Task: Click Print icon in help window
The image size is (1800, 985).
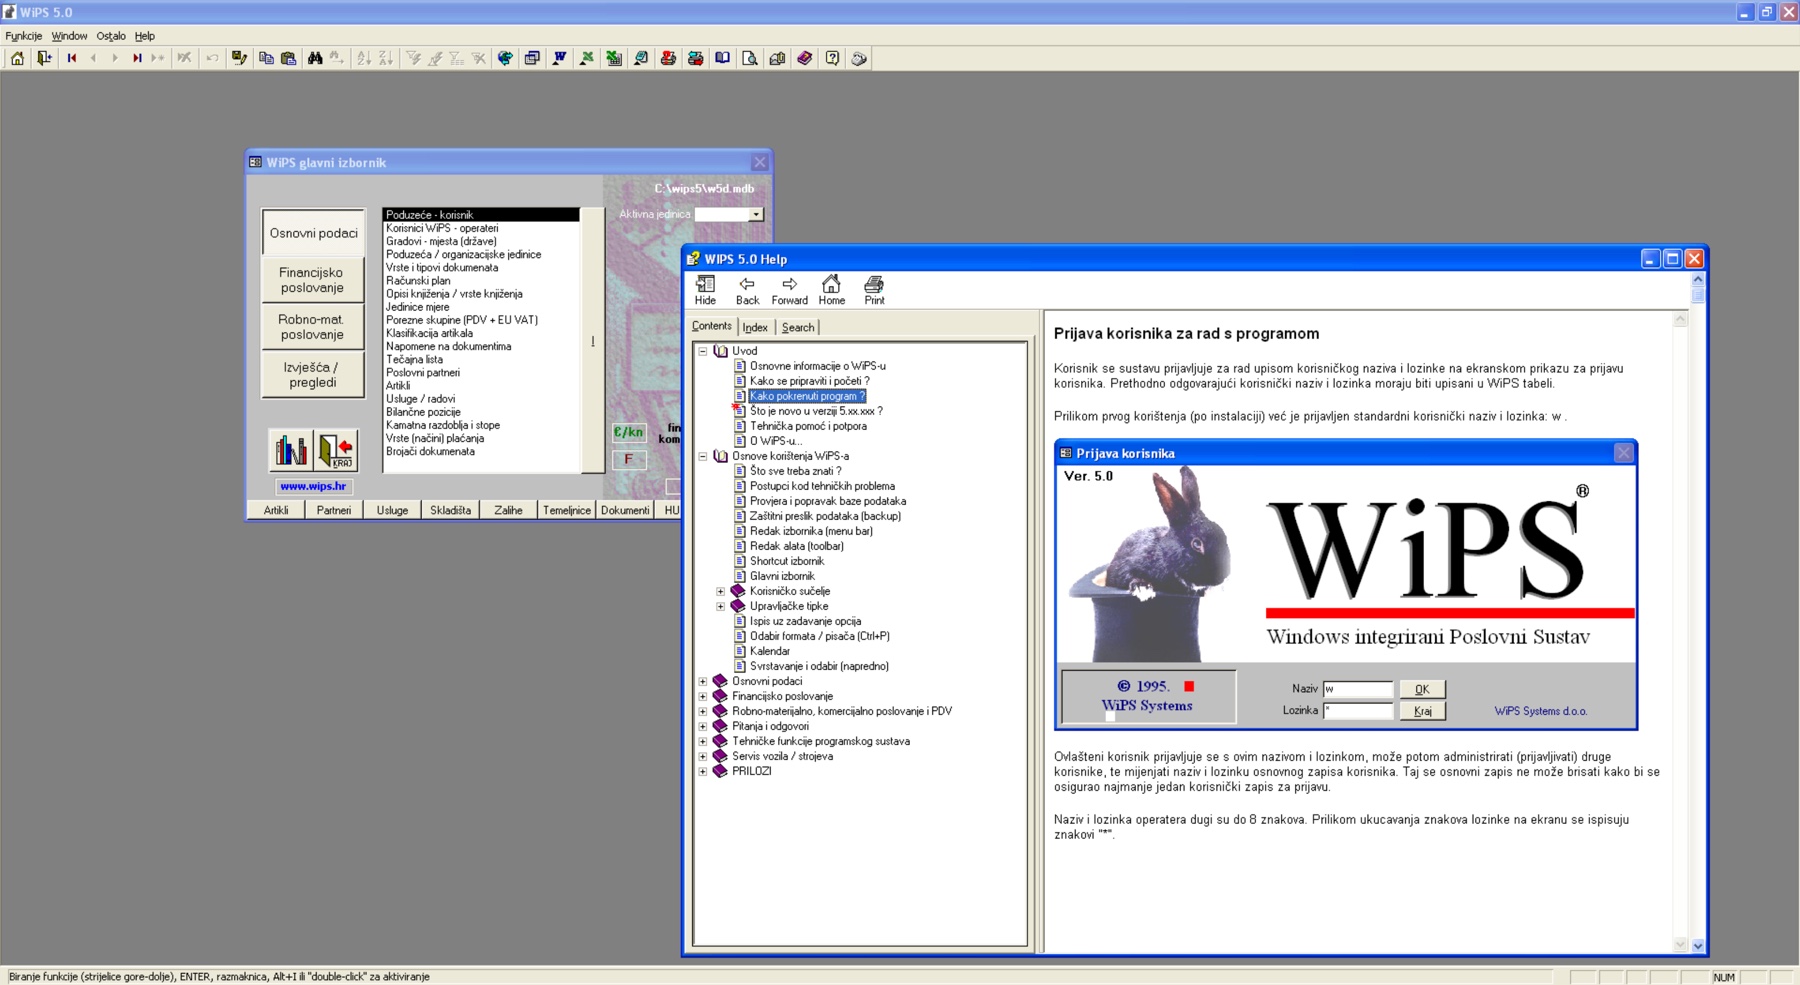Action: pyautogui.click(x=874, y=290)
